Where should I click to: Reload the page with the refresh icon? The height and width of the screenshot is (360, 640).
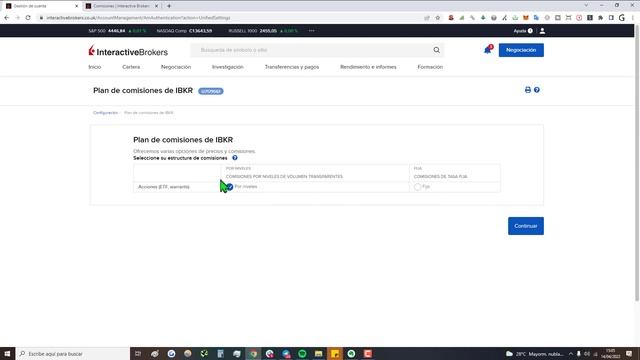pos(28,18)
